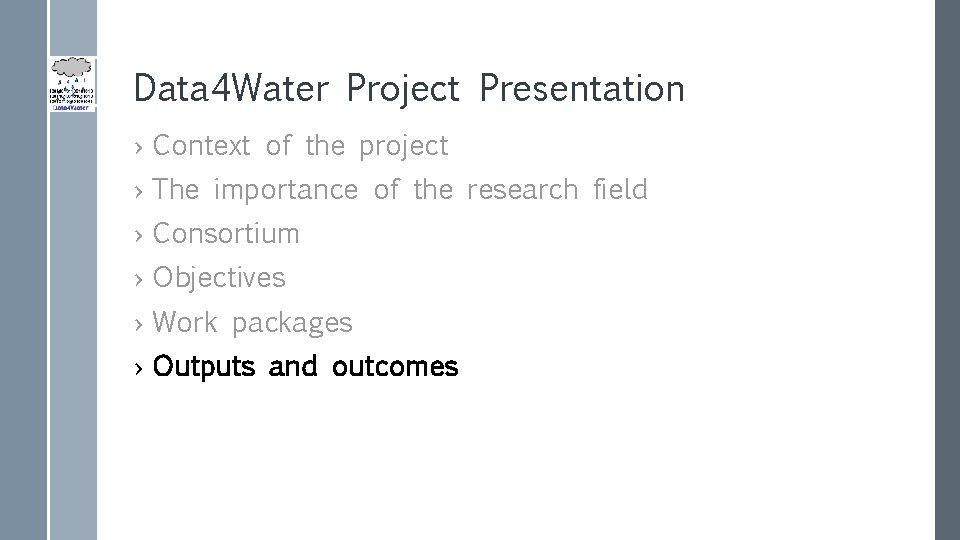Click the chevron bullet before Work packages

click(138, 324)
